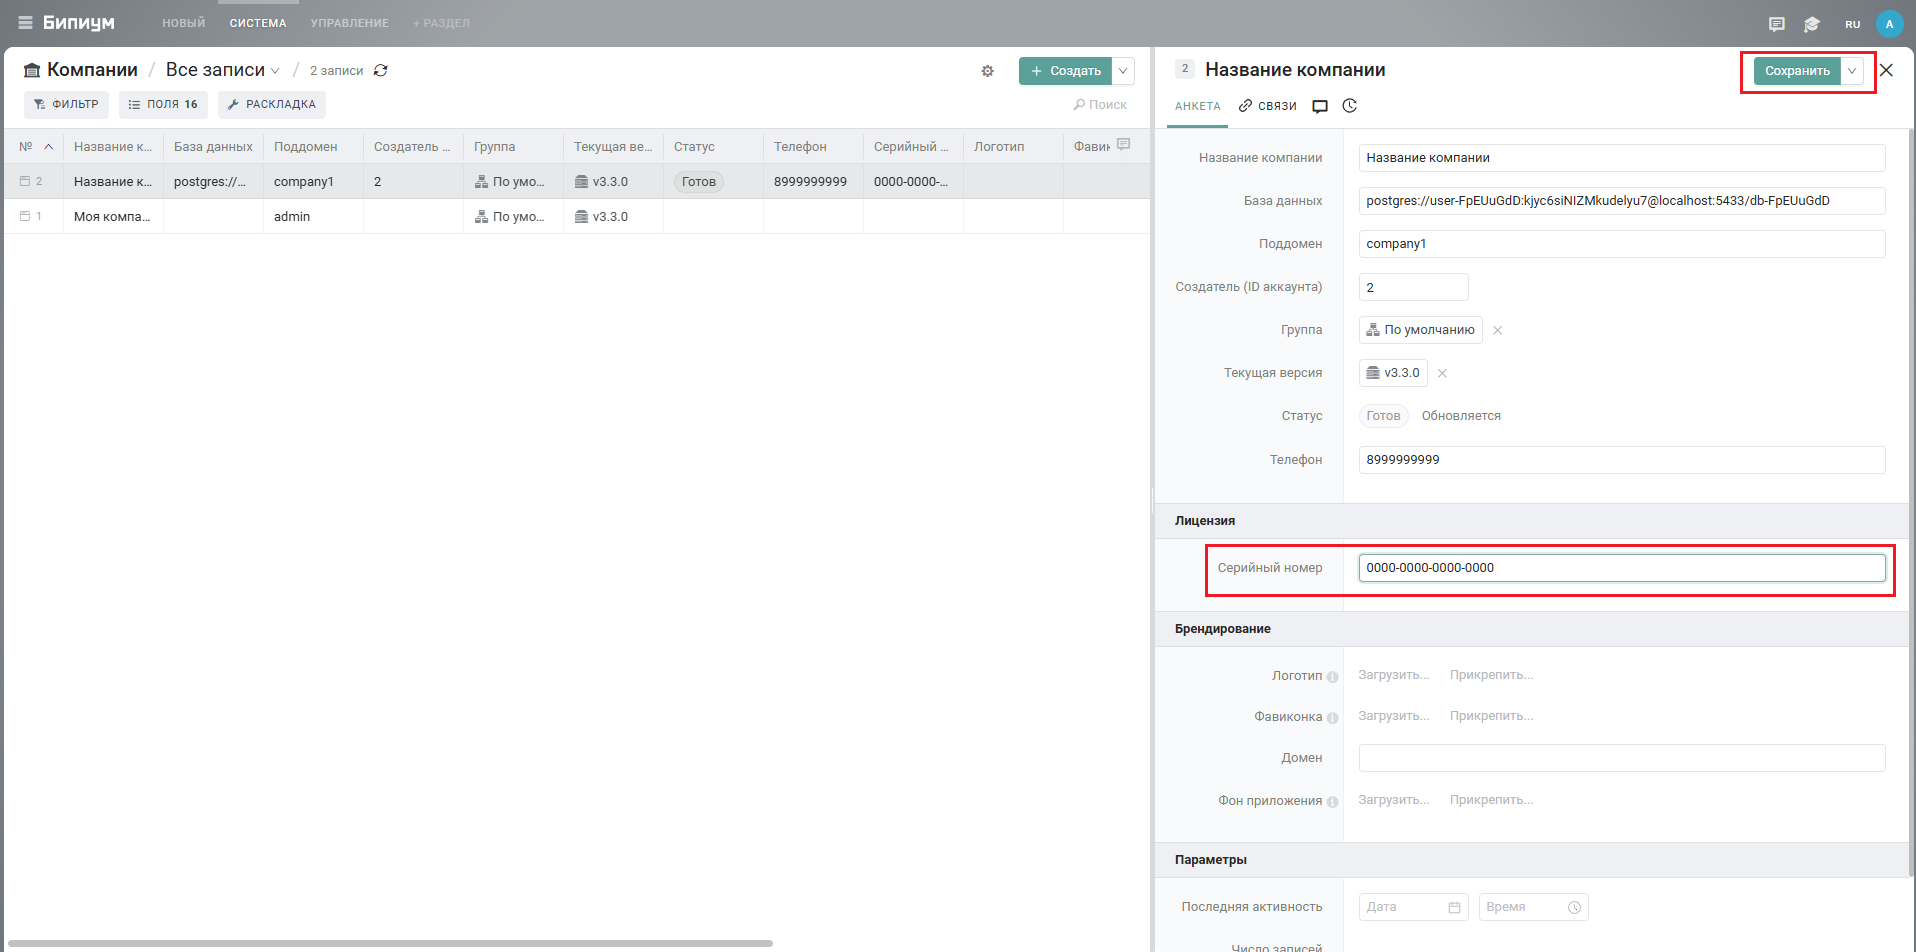1916x952 pixels.
Task: Click the Моя компа... cell in record 1
Action: (x=113, y=216)
